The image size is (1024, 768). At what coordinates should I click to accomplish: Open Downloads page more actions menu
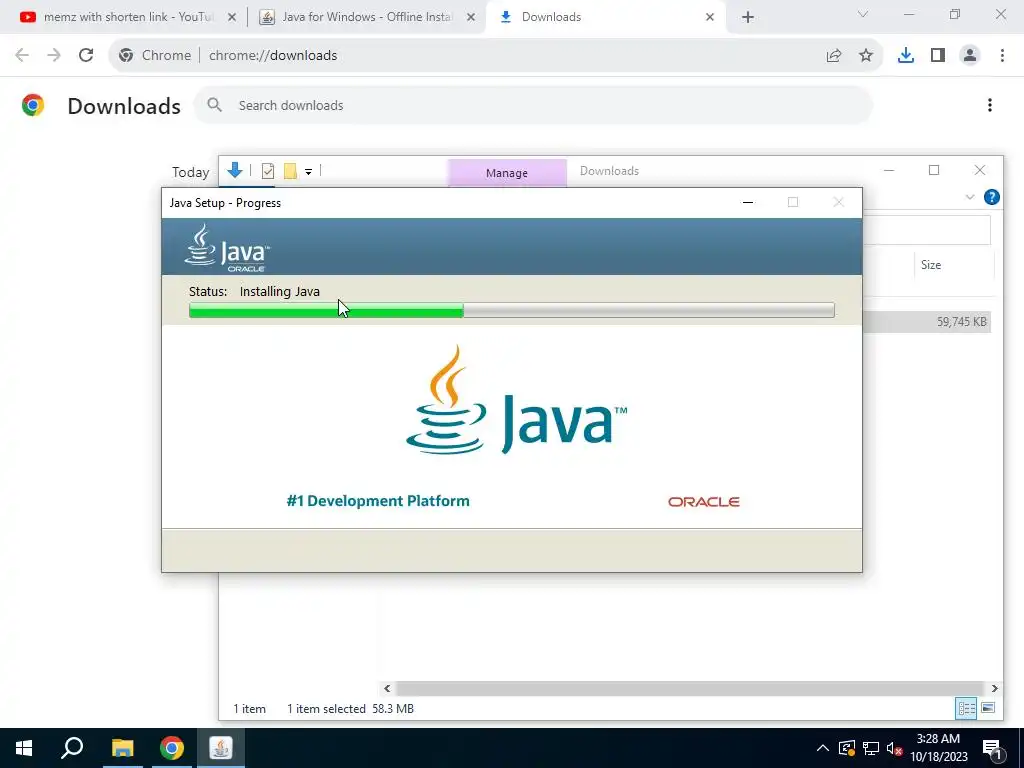pos(990,105)
